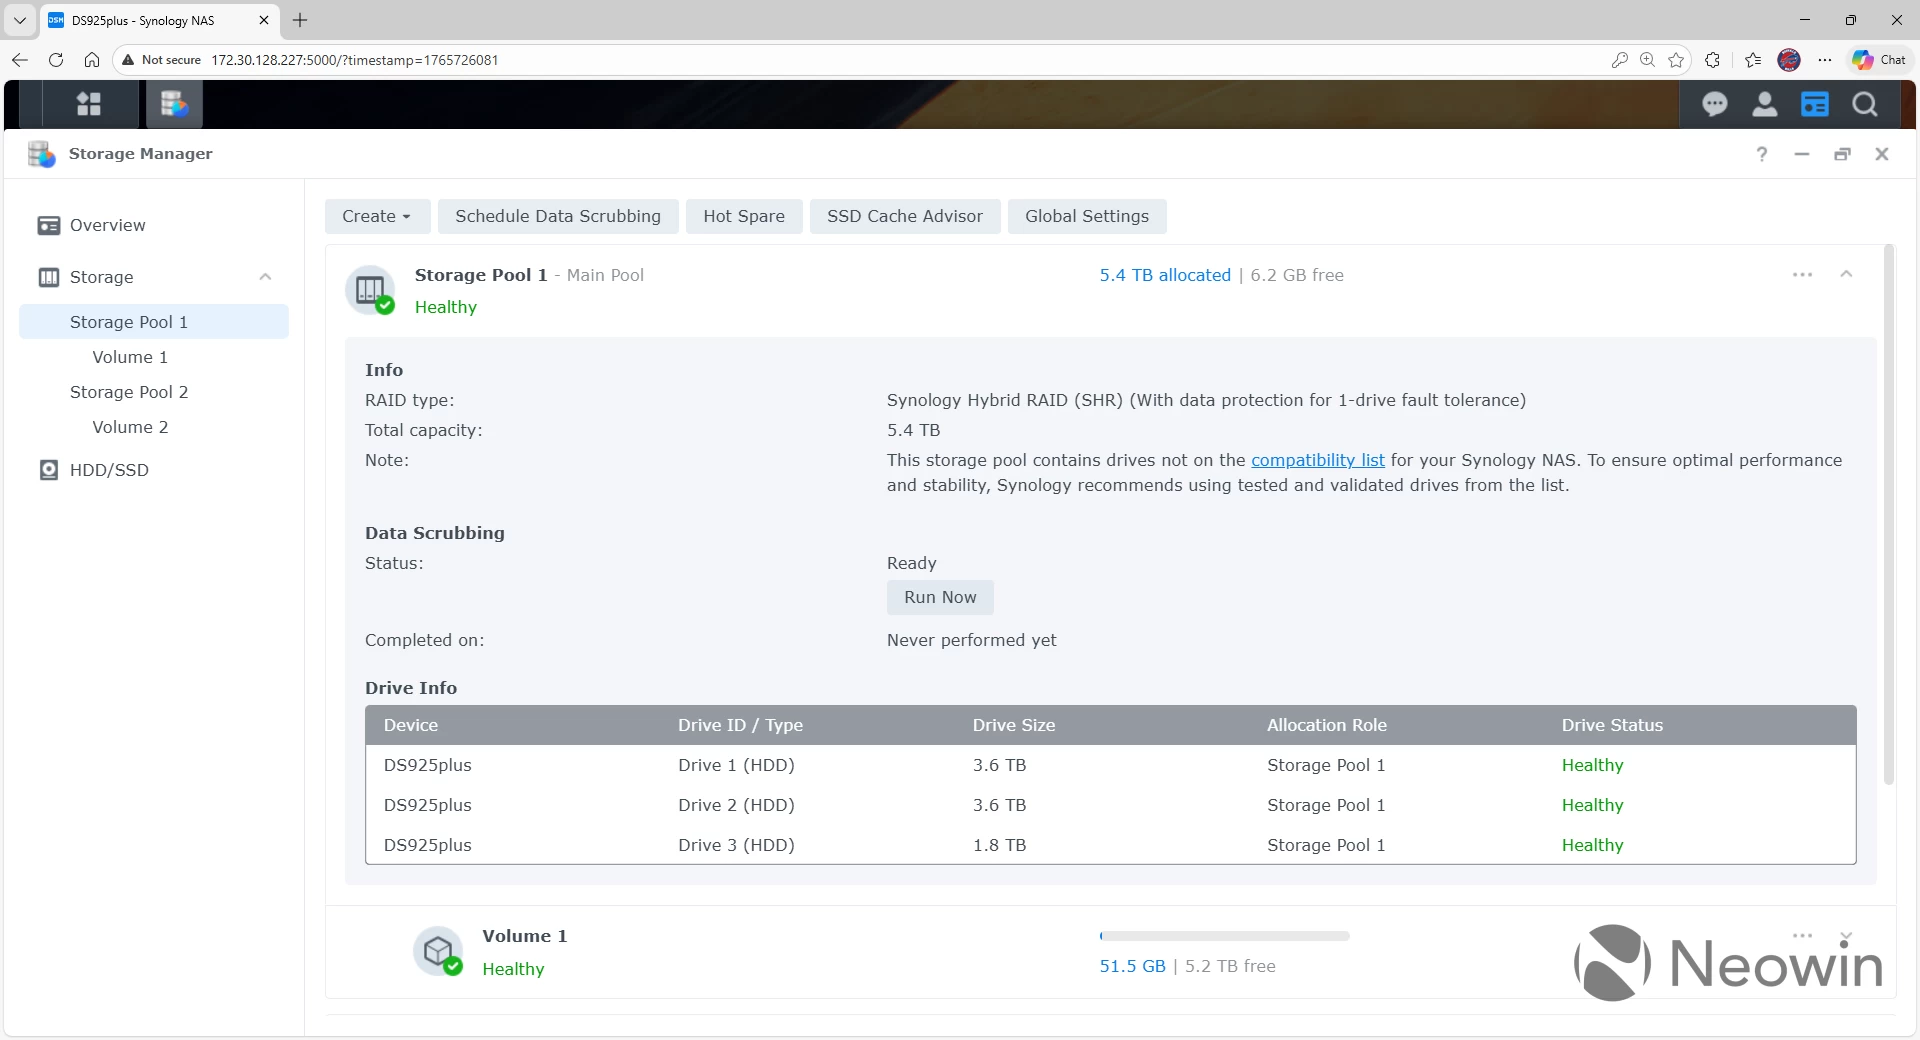Click the Storage Manager taskbar icon
The height and width of the screenshot is (1040, 1920).
[174, 104]
